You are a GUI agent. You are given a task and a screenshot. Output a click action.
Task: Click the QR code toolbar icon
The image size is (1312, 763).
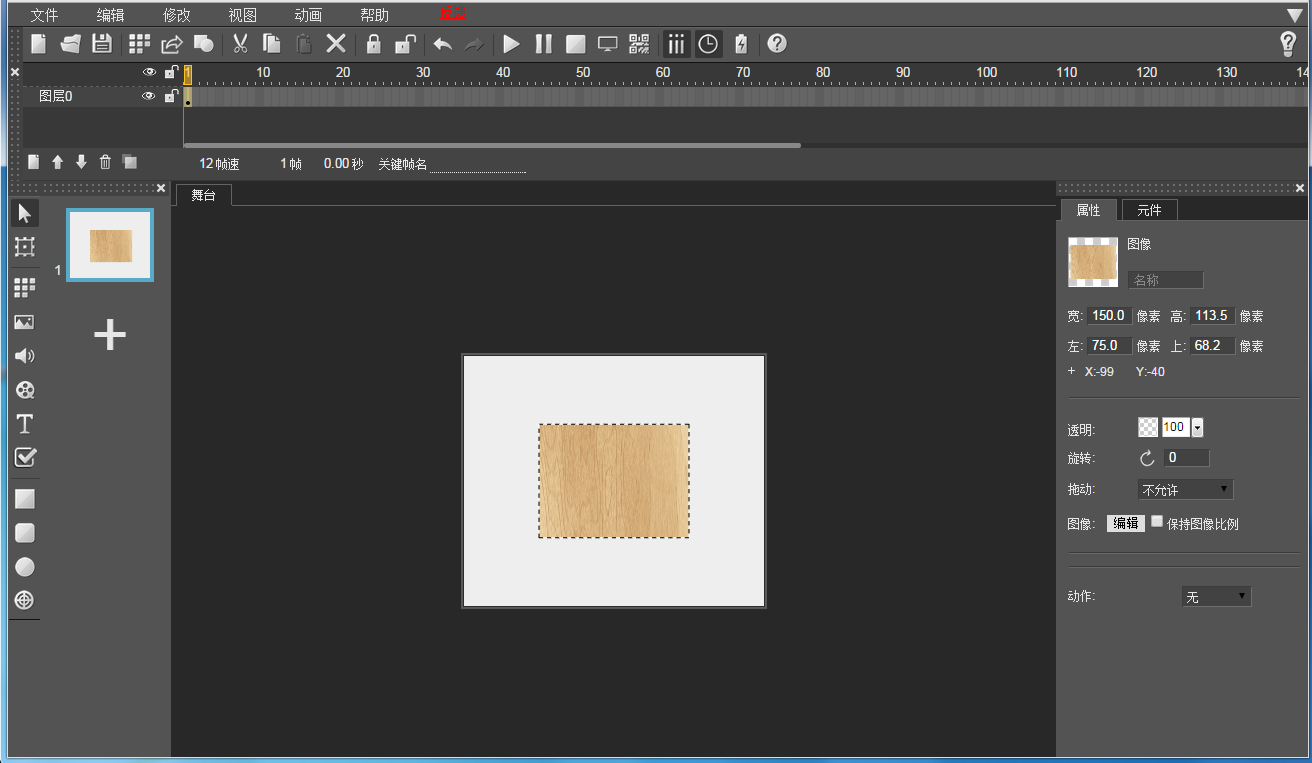click(x=639, y=44)
